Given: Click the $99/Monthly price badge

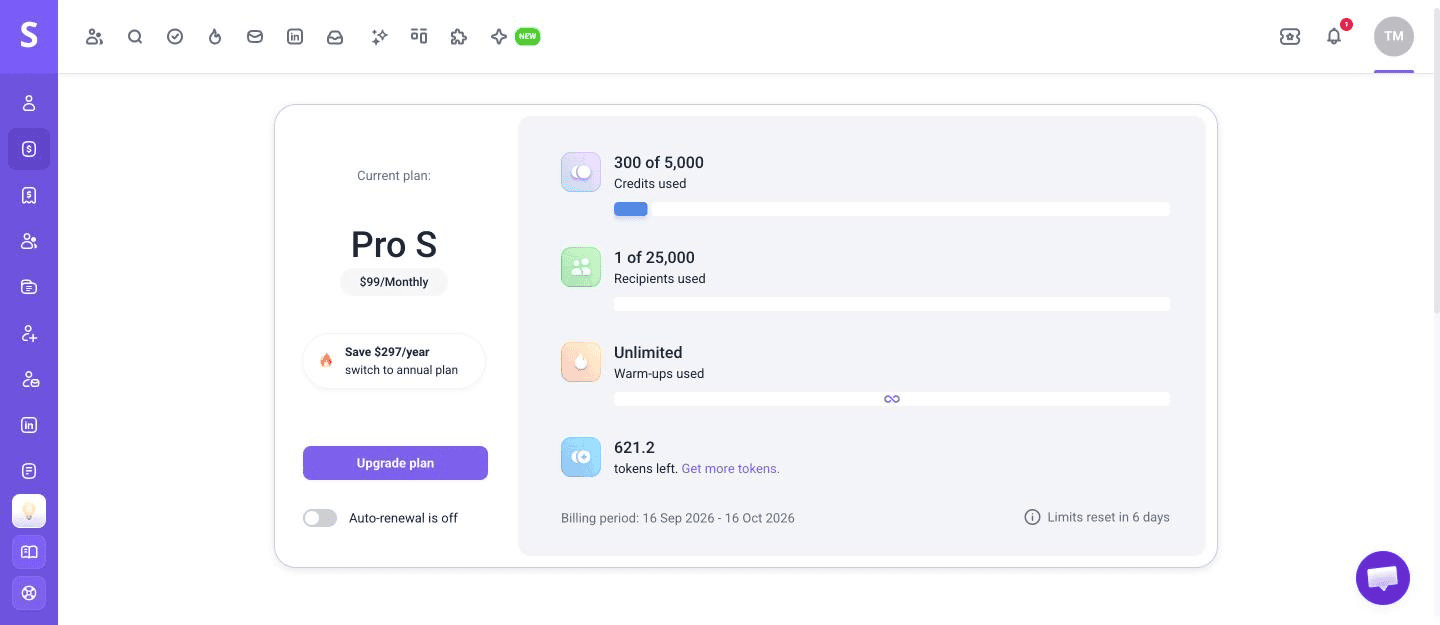Looking at the screenshot, I should coord(394,282).
